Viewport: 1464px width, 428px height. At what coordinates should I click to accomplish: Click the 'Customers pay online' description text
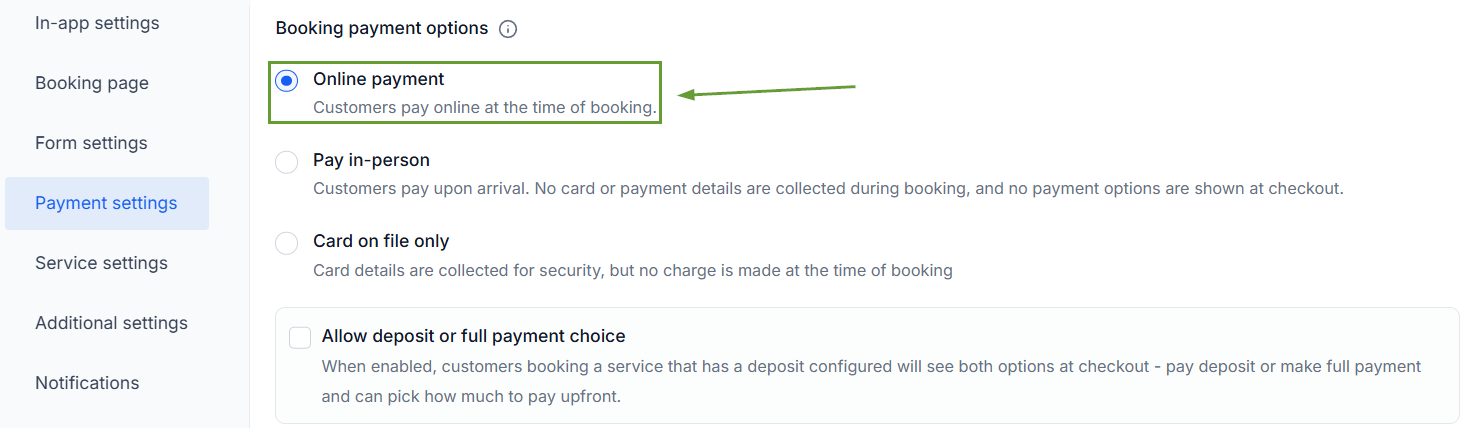485,107
